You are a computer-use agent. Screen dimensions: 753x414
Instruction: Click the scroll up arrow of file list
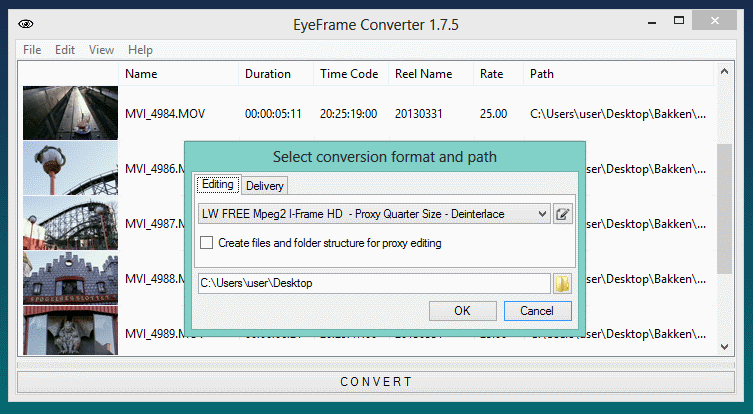coord(724,73)
